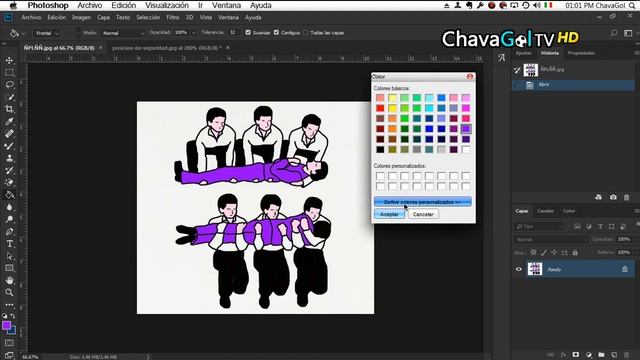Viewport: 640px width, 360px height.
Task: Create a new group folder
Action: coord(601,355)
